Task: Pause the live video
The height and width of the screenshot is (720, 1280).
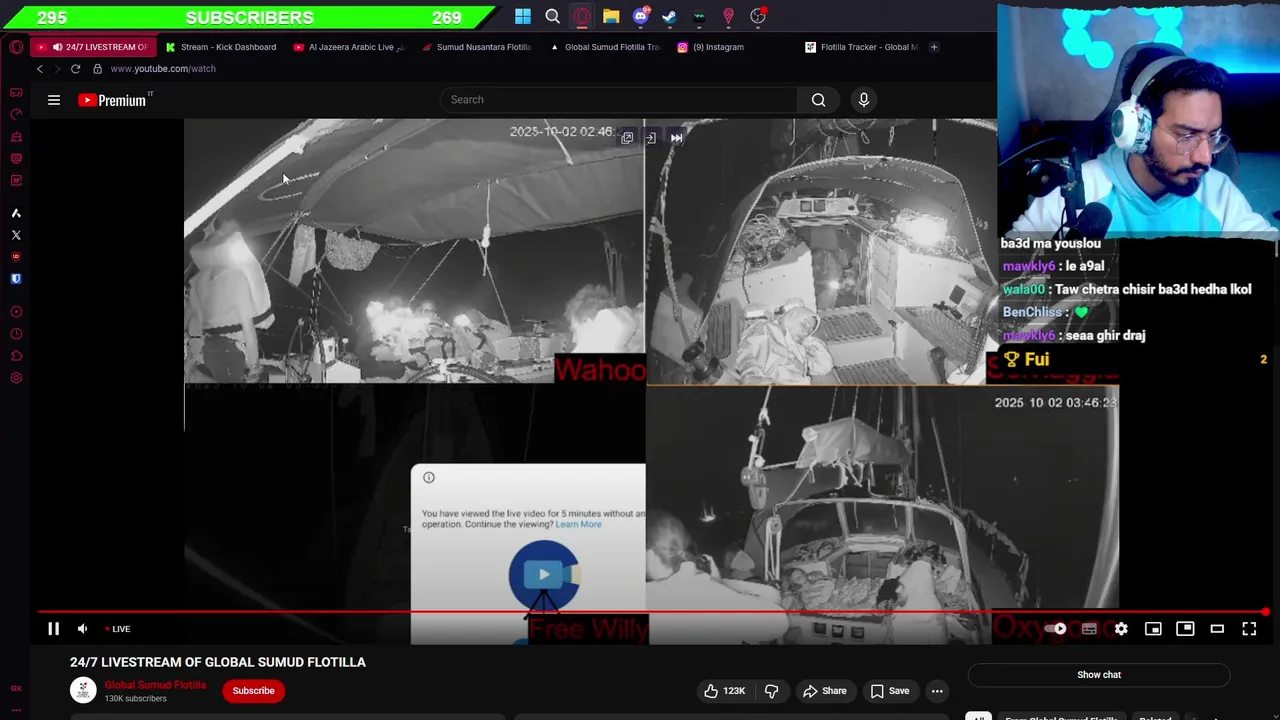Action: click(54, 629)
